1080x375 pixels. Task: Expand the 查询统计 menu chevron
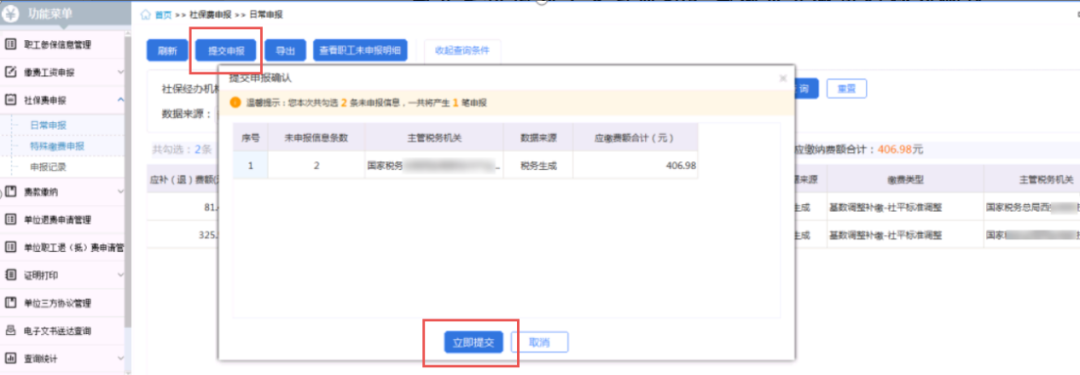pos(121,358)
